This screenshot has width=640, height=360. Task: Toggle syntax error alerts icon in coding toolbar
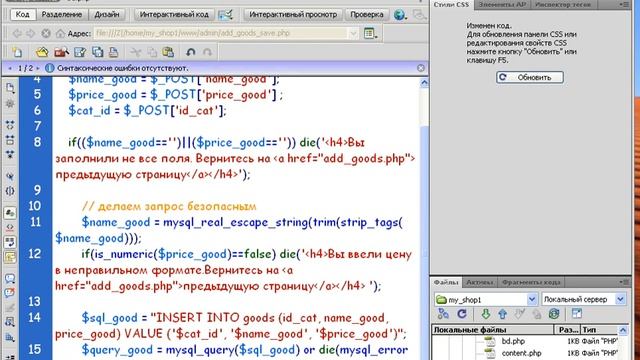point(10,257)
